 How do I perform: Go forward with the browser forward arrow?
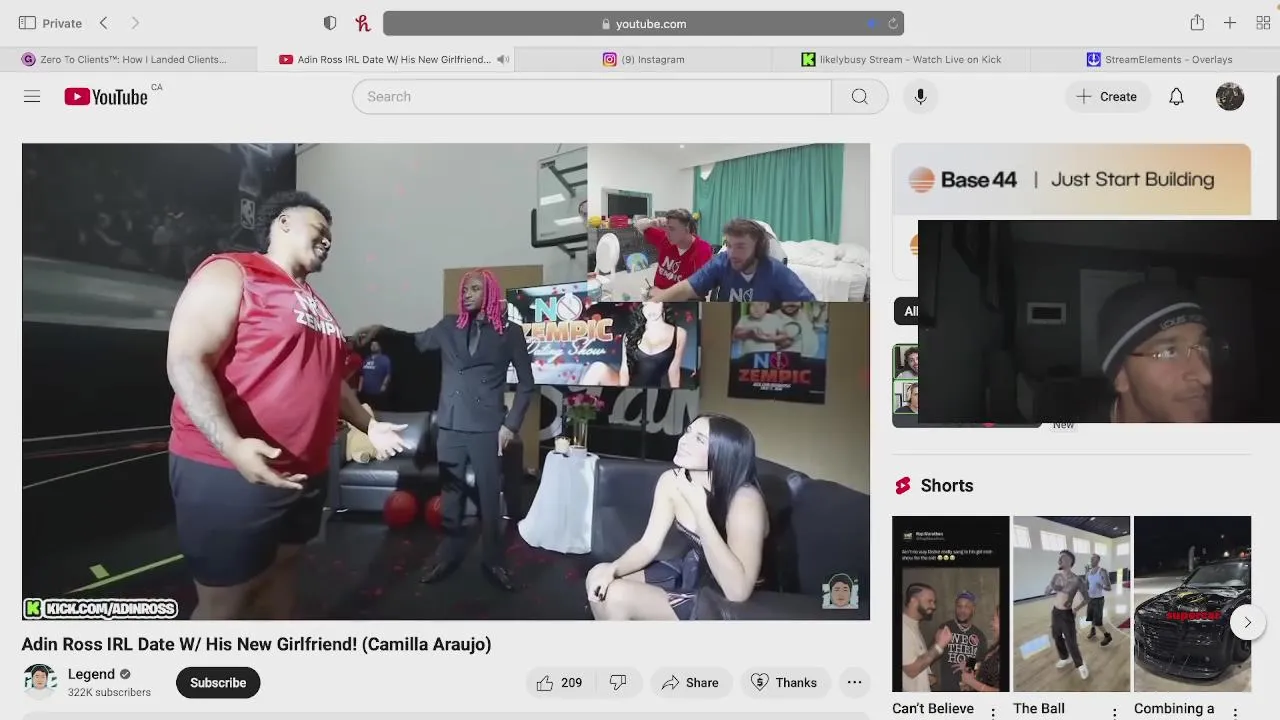click(x=135, y=23)
